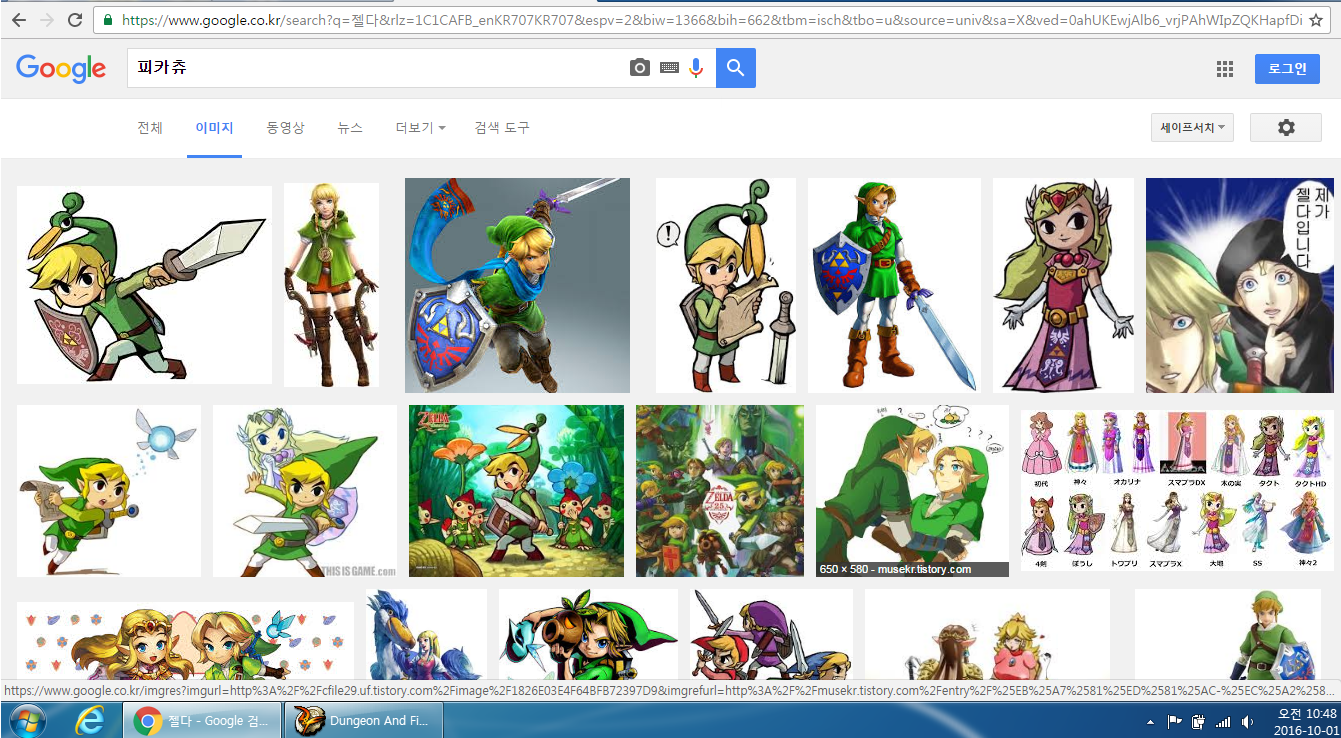Switch to the 뉴스 tab
Viewport: 1341px width, 738px height.
[x=350, y=128]
